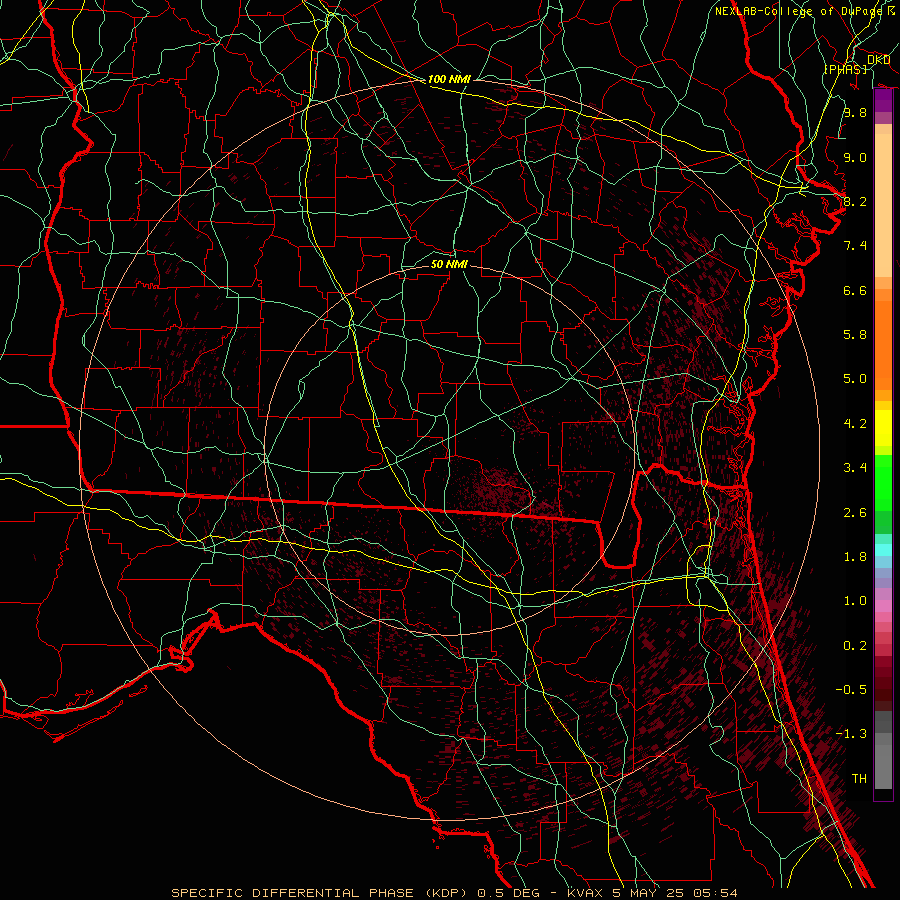The width and height of the screenshot is (900, 900).
Task: Click the 3.4 value on the scale
Action: tap(855, 468)
